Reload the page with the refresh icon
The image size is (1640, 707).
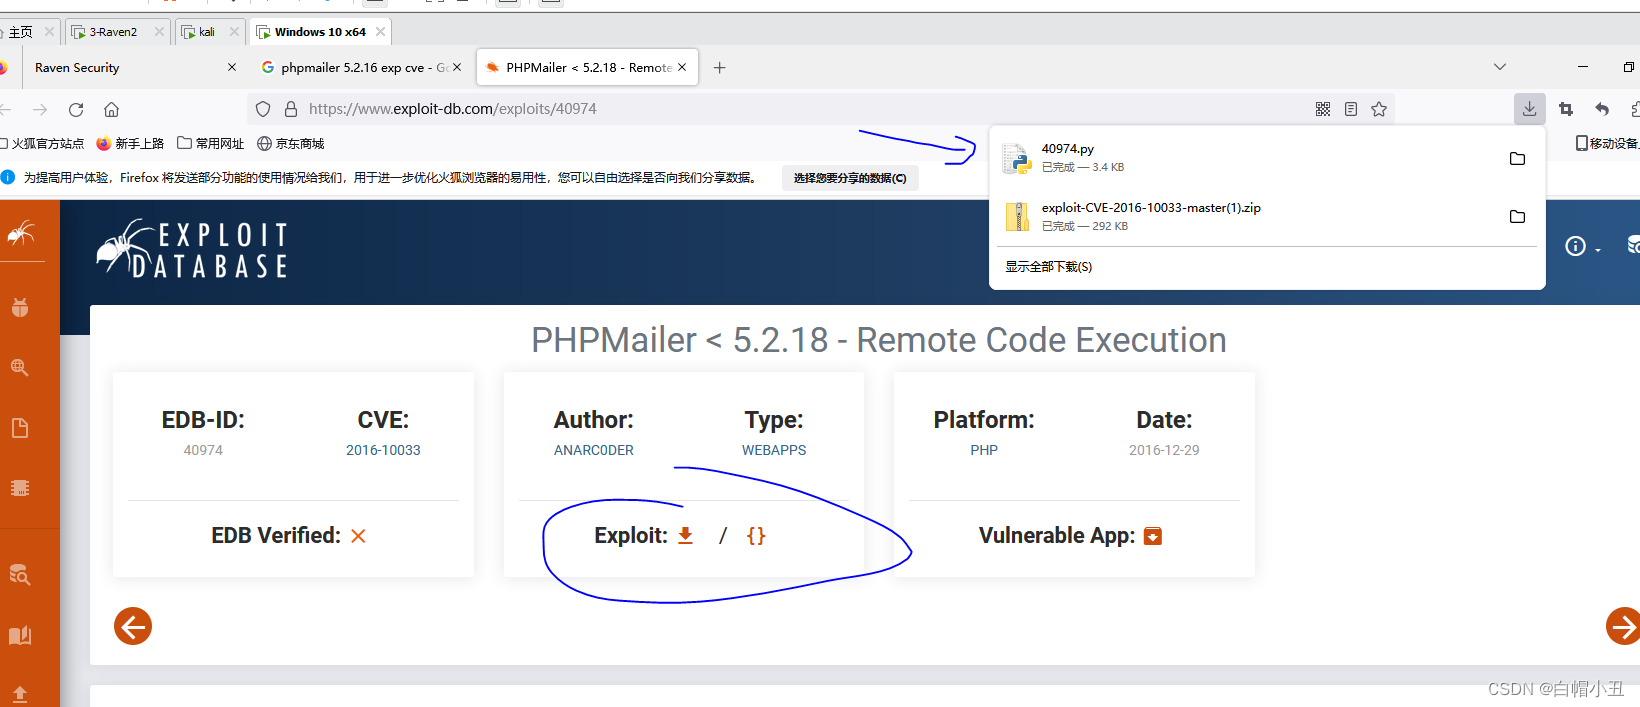(76, 109)
